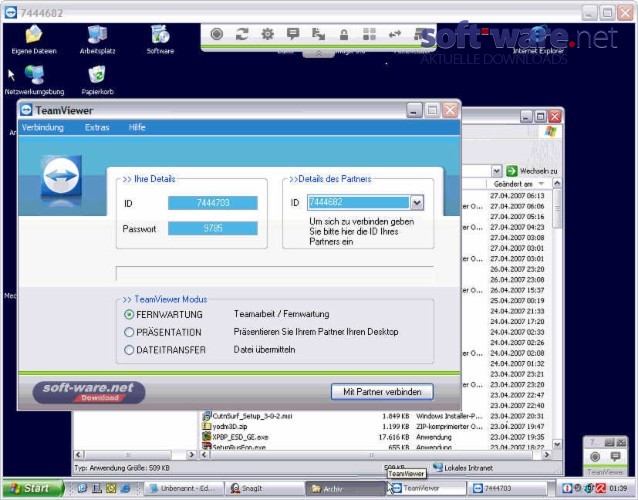This screenshot has height=500, width=638.
Task: Switch to the Archiv taskbar button
Action: [345, 489]
